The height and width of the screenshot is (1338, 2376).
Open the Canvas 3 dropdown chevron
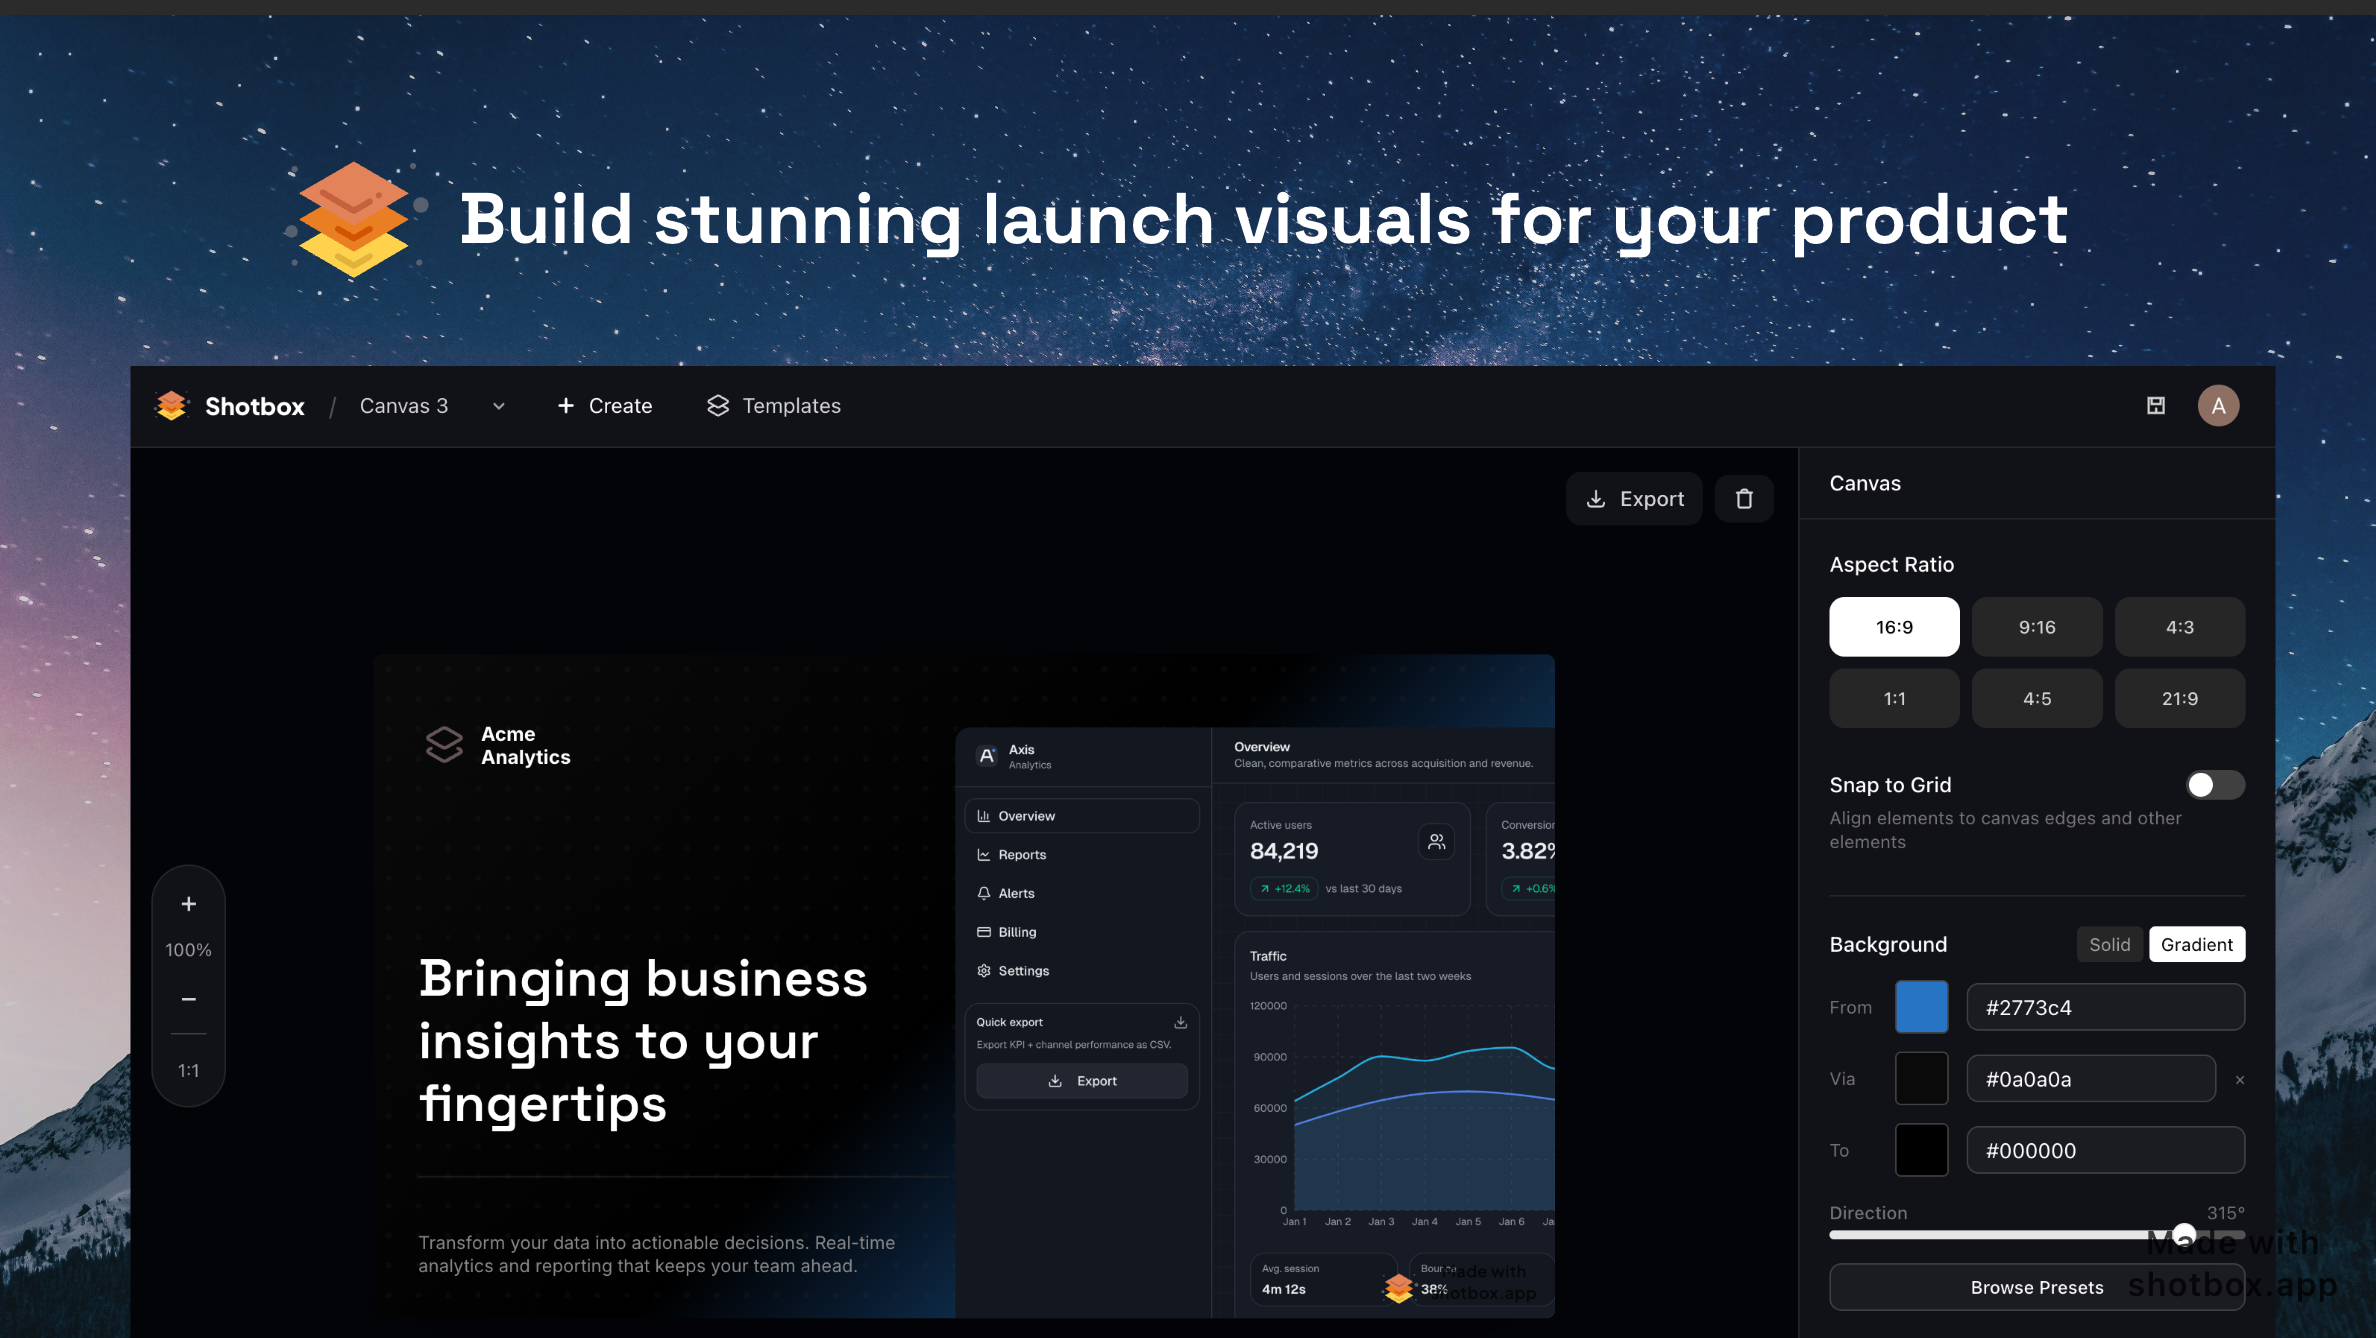click(x=499, y=406)
